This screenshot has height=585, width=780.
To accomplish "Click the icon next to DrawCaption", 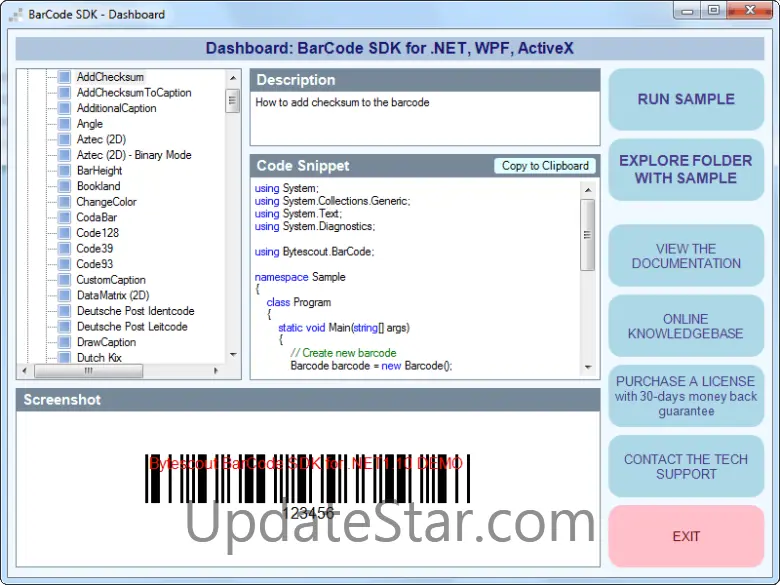I will (64, 342).
